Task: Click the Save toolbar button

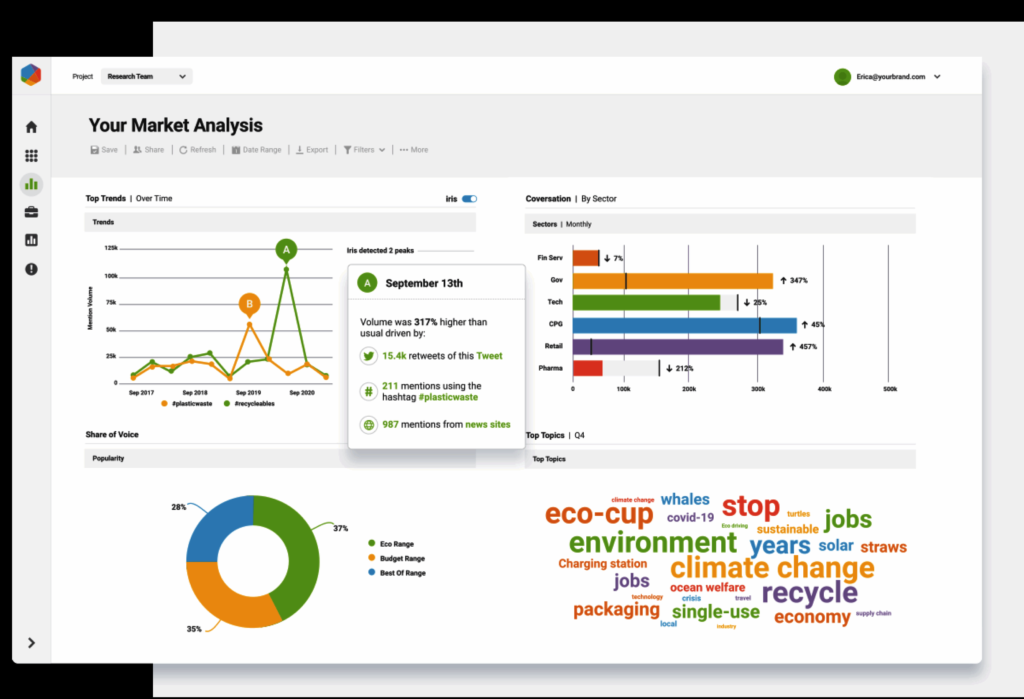Action: [x=104, y=150]
